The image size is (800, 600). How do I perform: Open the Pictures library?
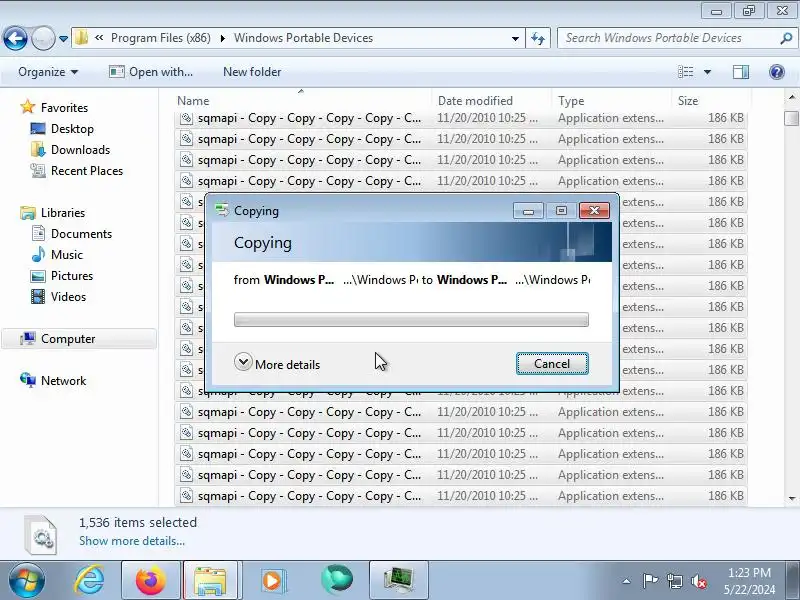[x=72, y=276]
